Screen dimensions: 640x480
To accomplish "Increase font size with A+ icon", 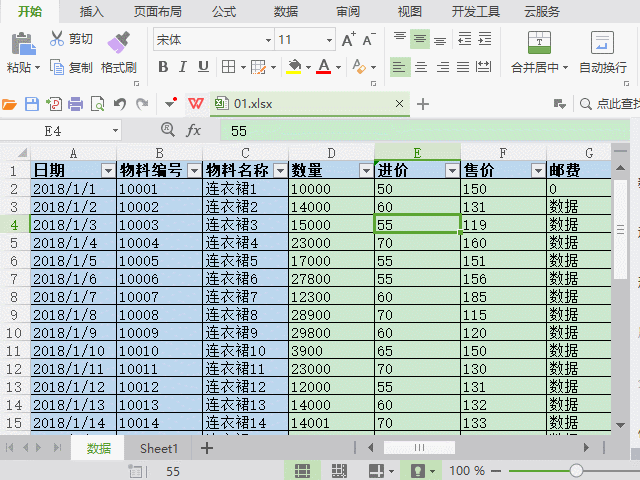I will pyautogui.click(x=349, y=40).
